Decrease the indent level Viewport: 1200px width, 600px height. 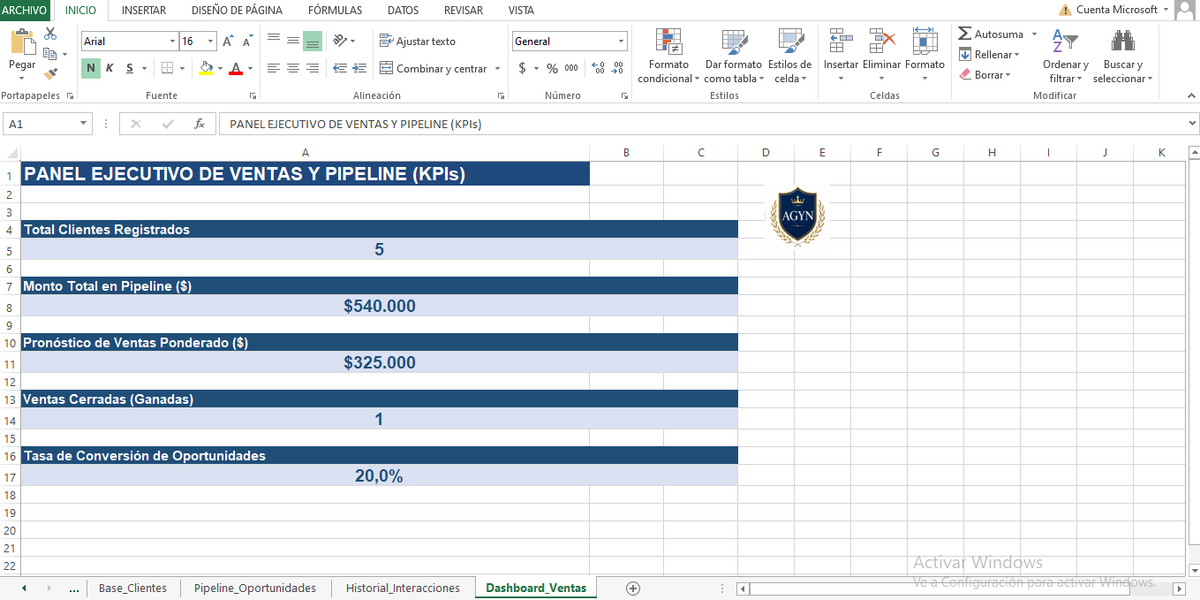click(340, 68)
